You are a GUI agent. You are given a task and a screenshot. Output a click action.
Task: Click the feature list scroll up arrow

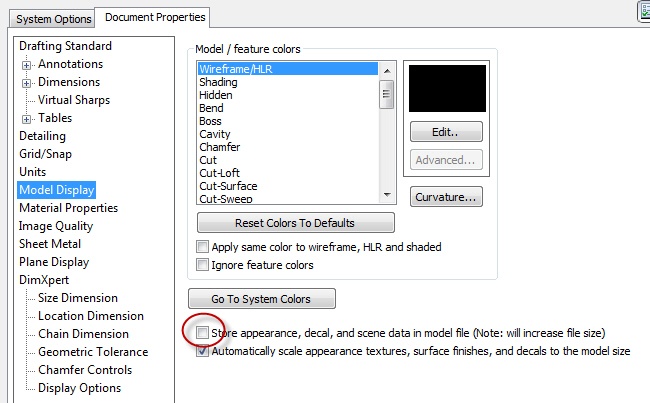click(x=387, y=71)
